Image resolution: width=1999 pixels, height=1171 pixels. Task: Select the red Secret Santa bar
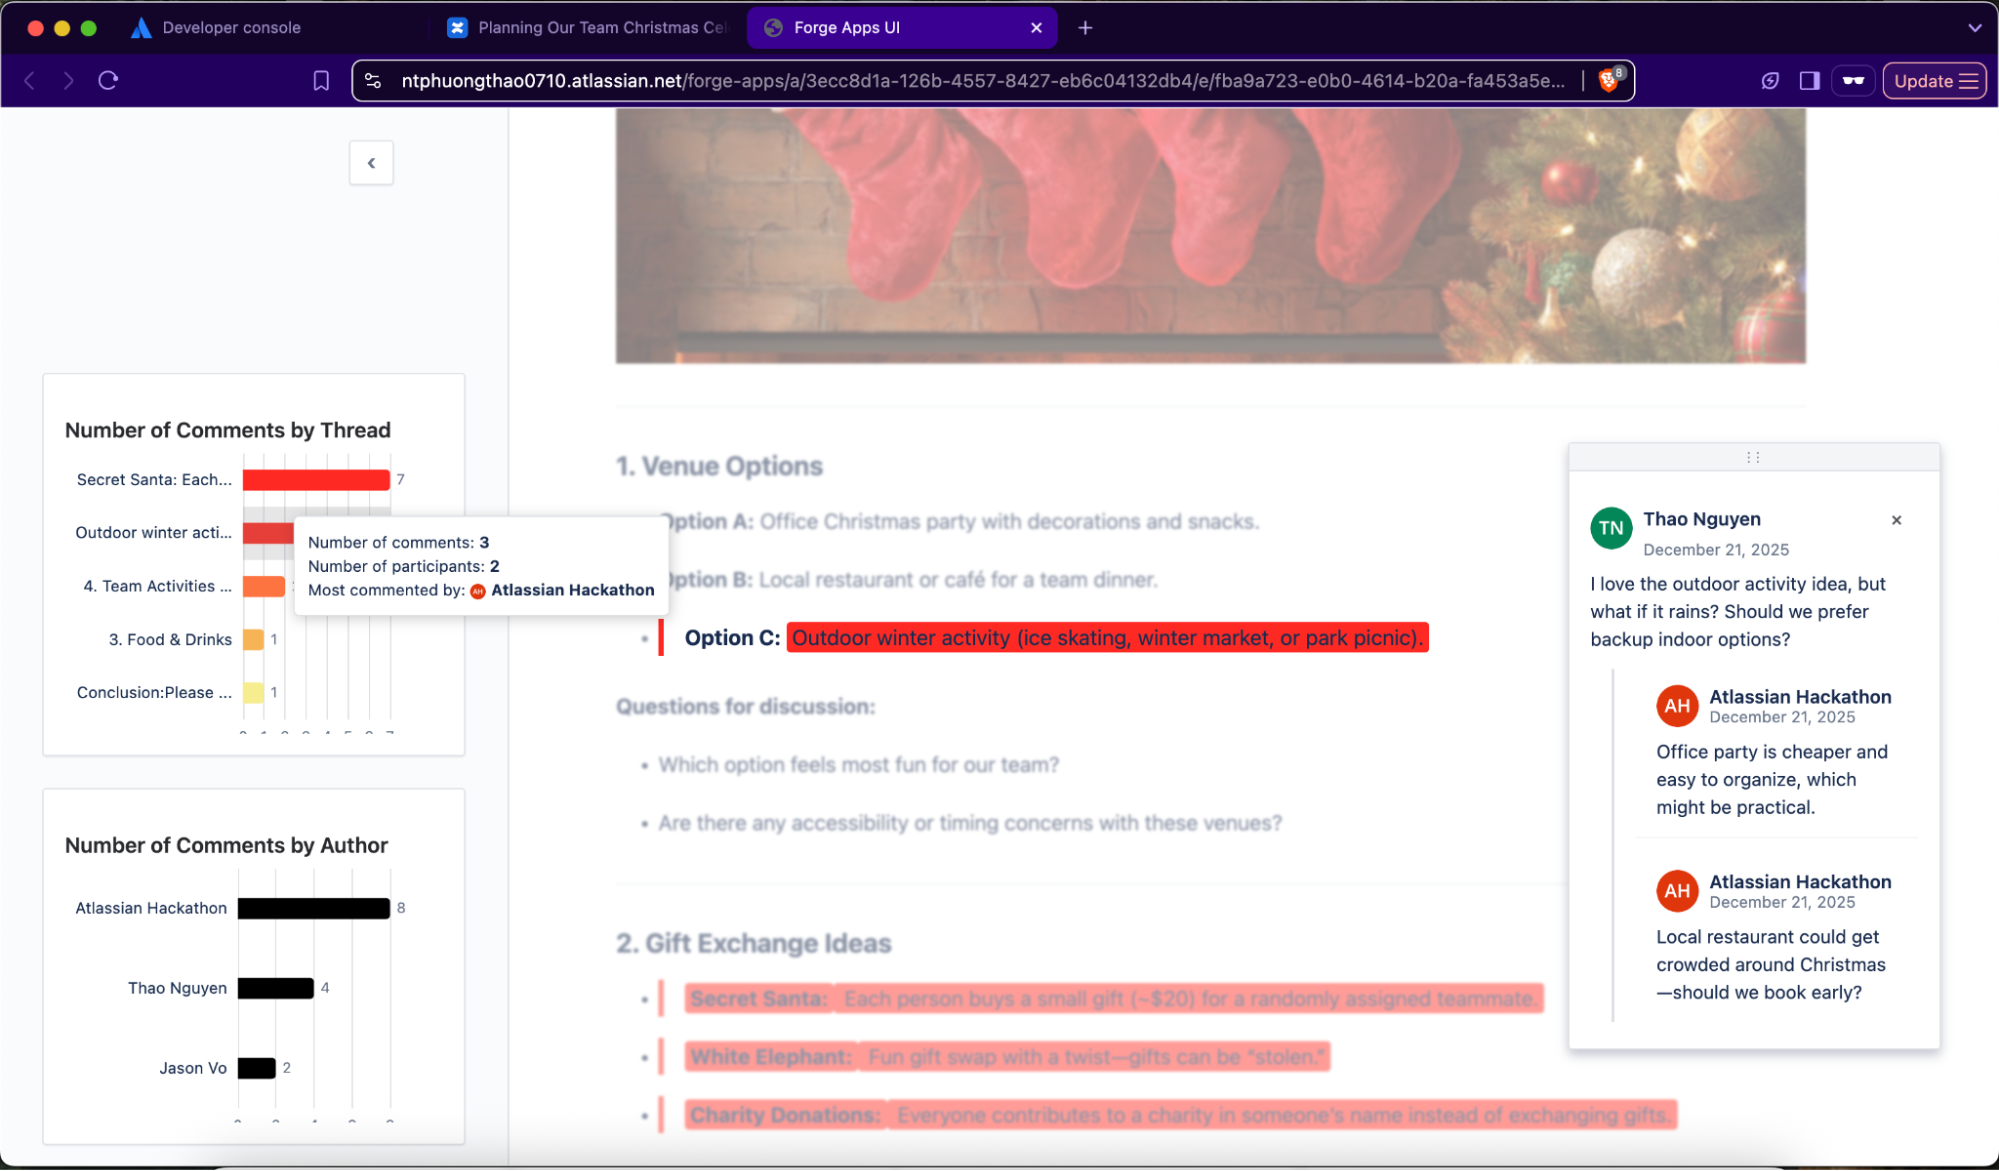click(316, 480)
